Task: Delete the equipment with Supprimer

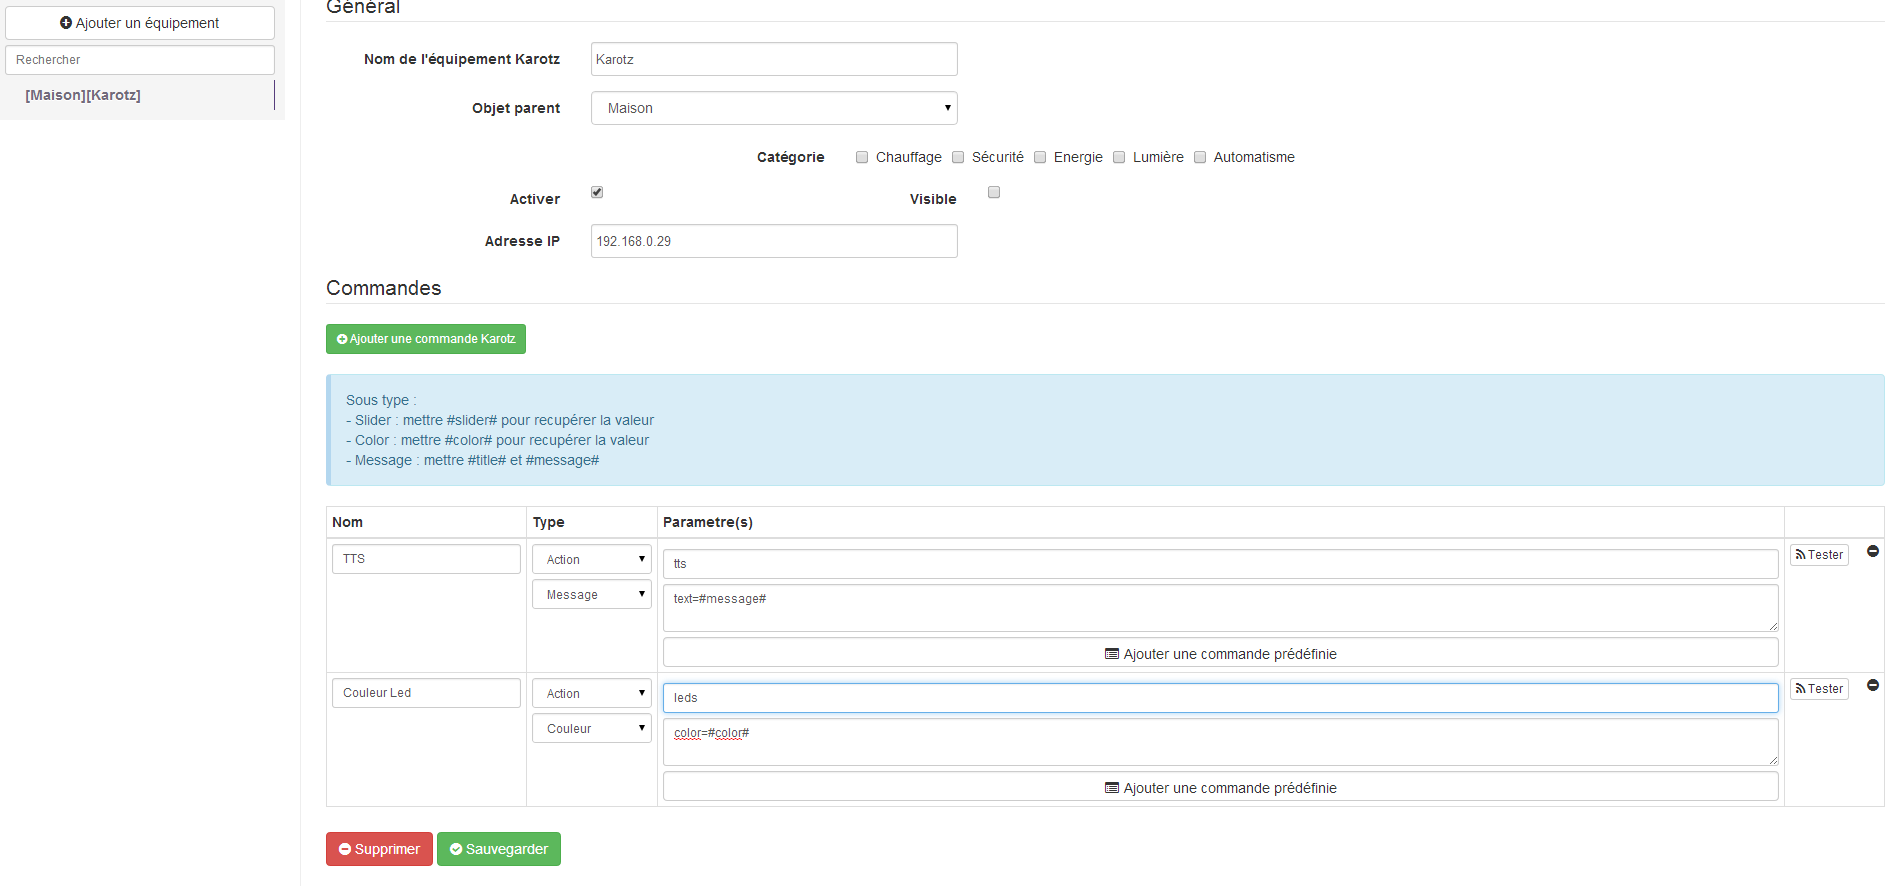Action: click(x=379, y=849)
